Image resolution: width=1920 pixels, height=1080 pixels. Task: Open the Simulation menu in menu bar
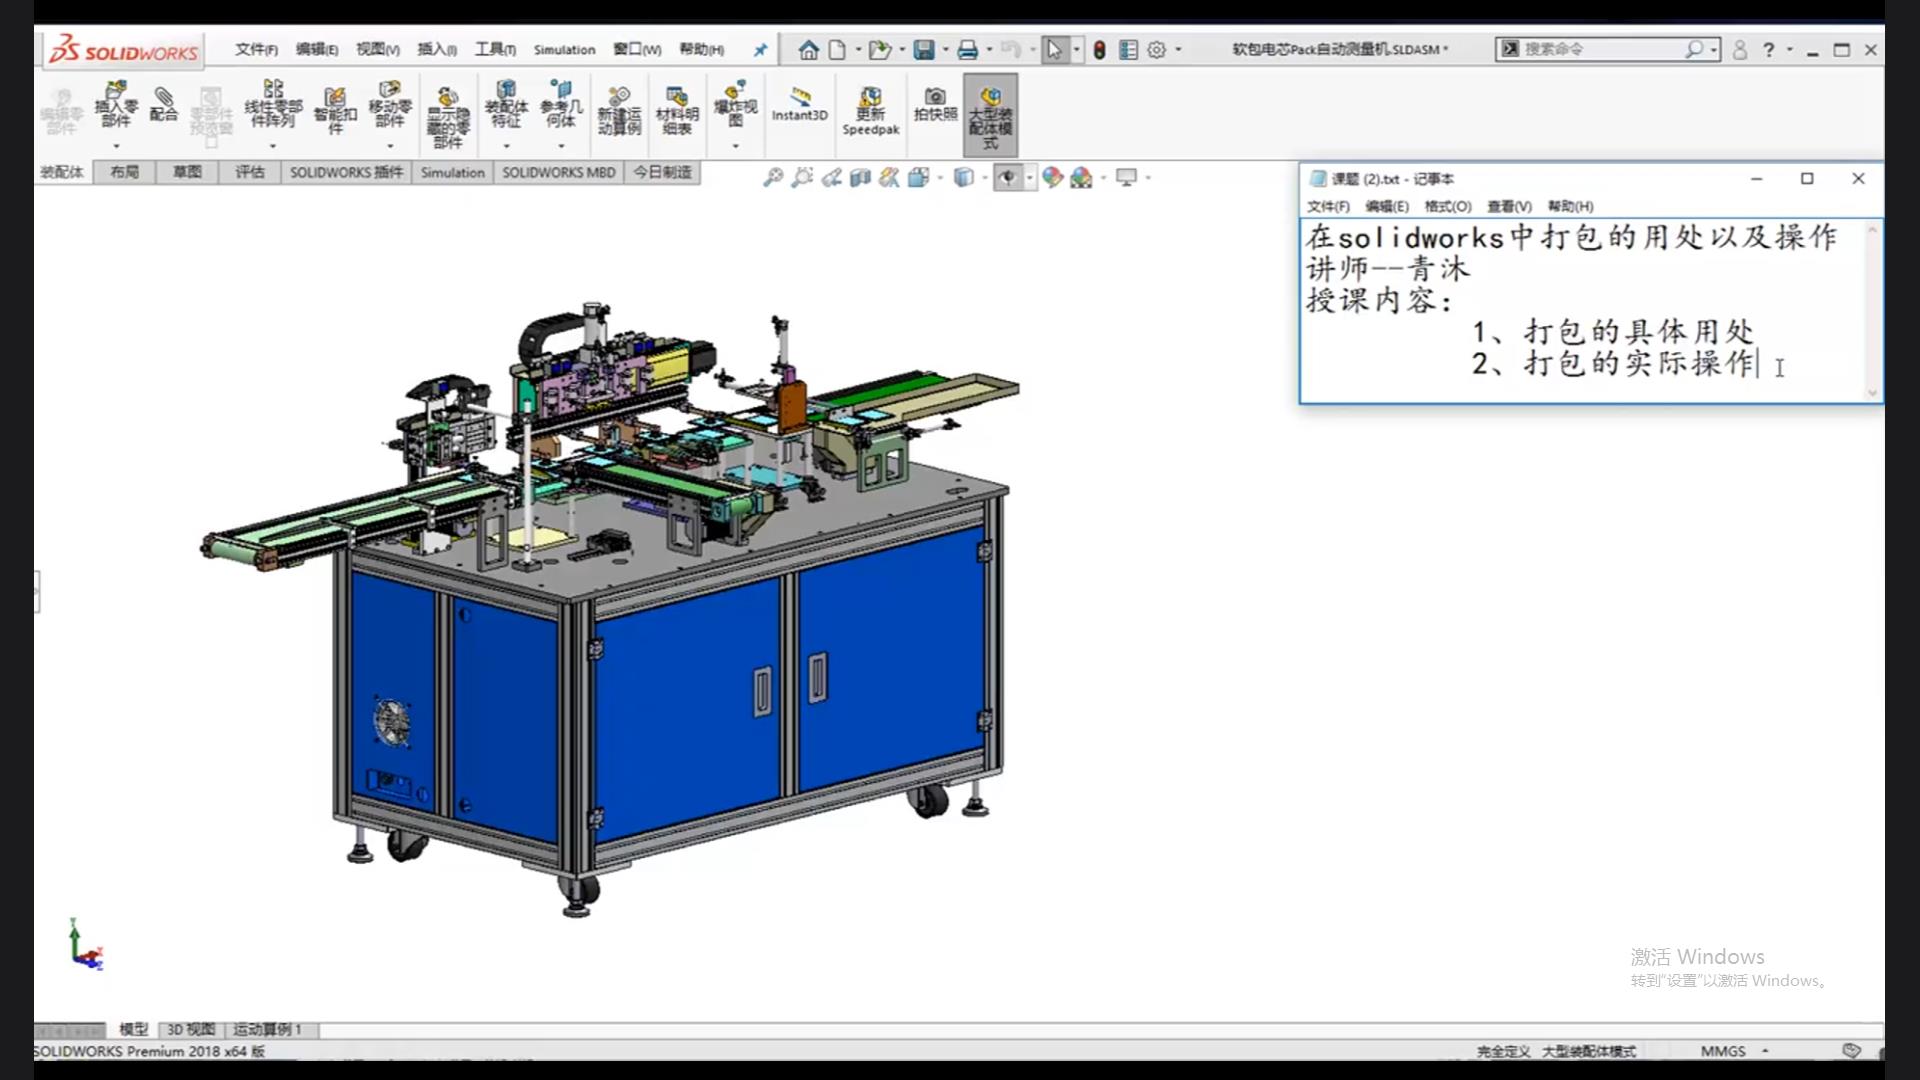[x=564, y=49]
